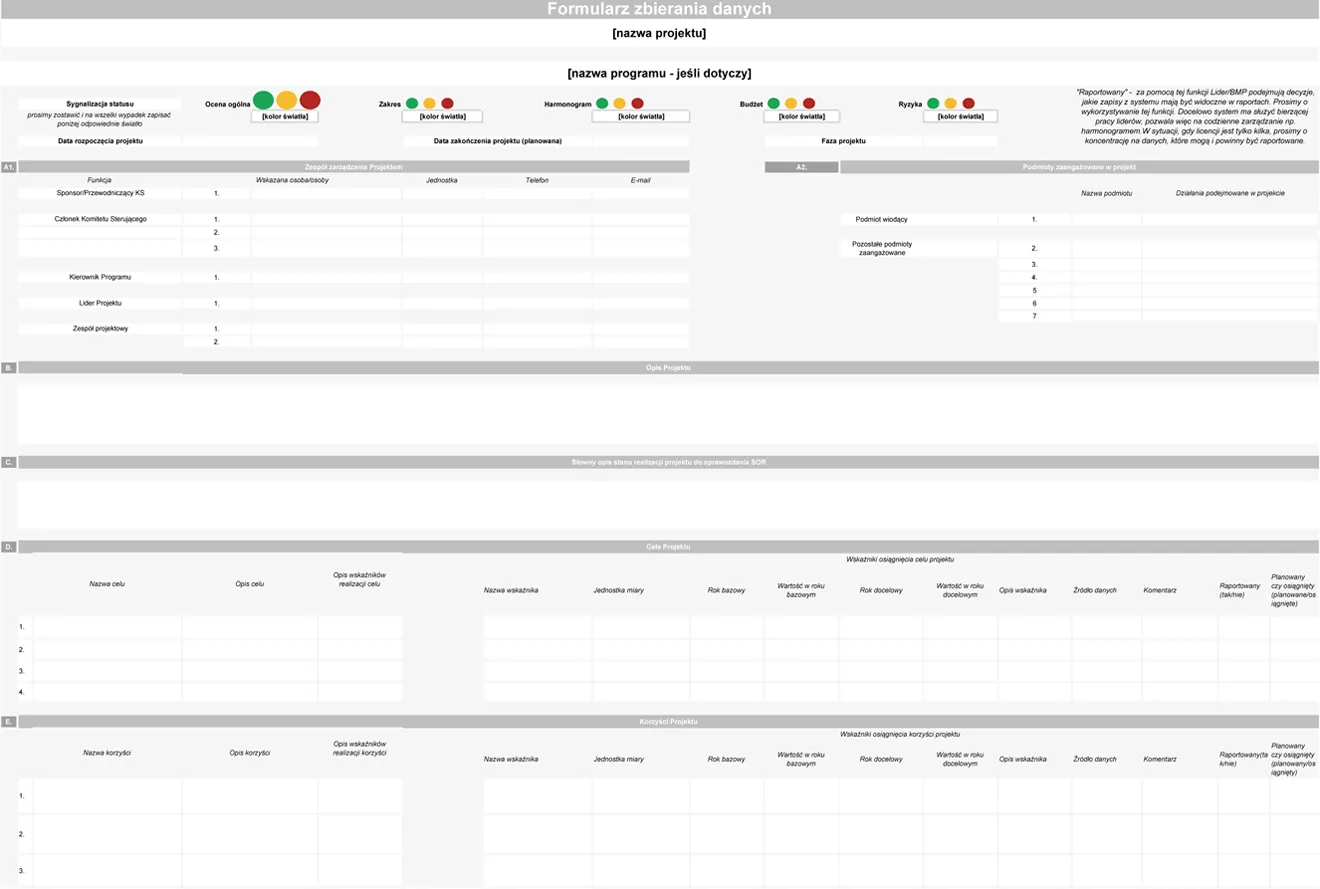Select the red circle beside Zakres
The image size is (1320, 889).
click(x=447, y=103)
